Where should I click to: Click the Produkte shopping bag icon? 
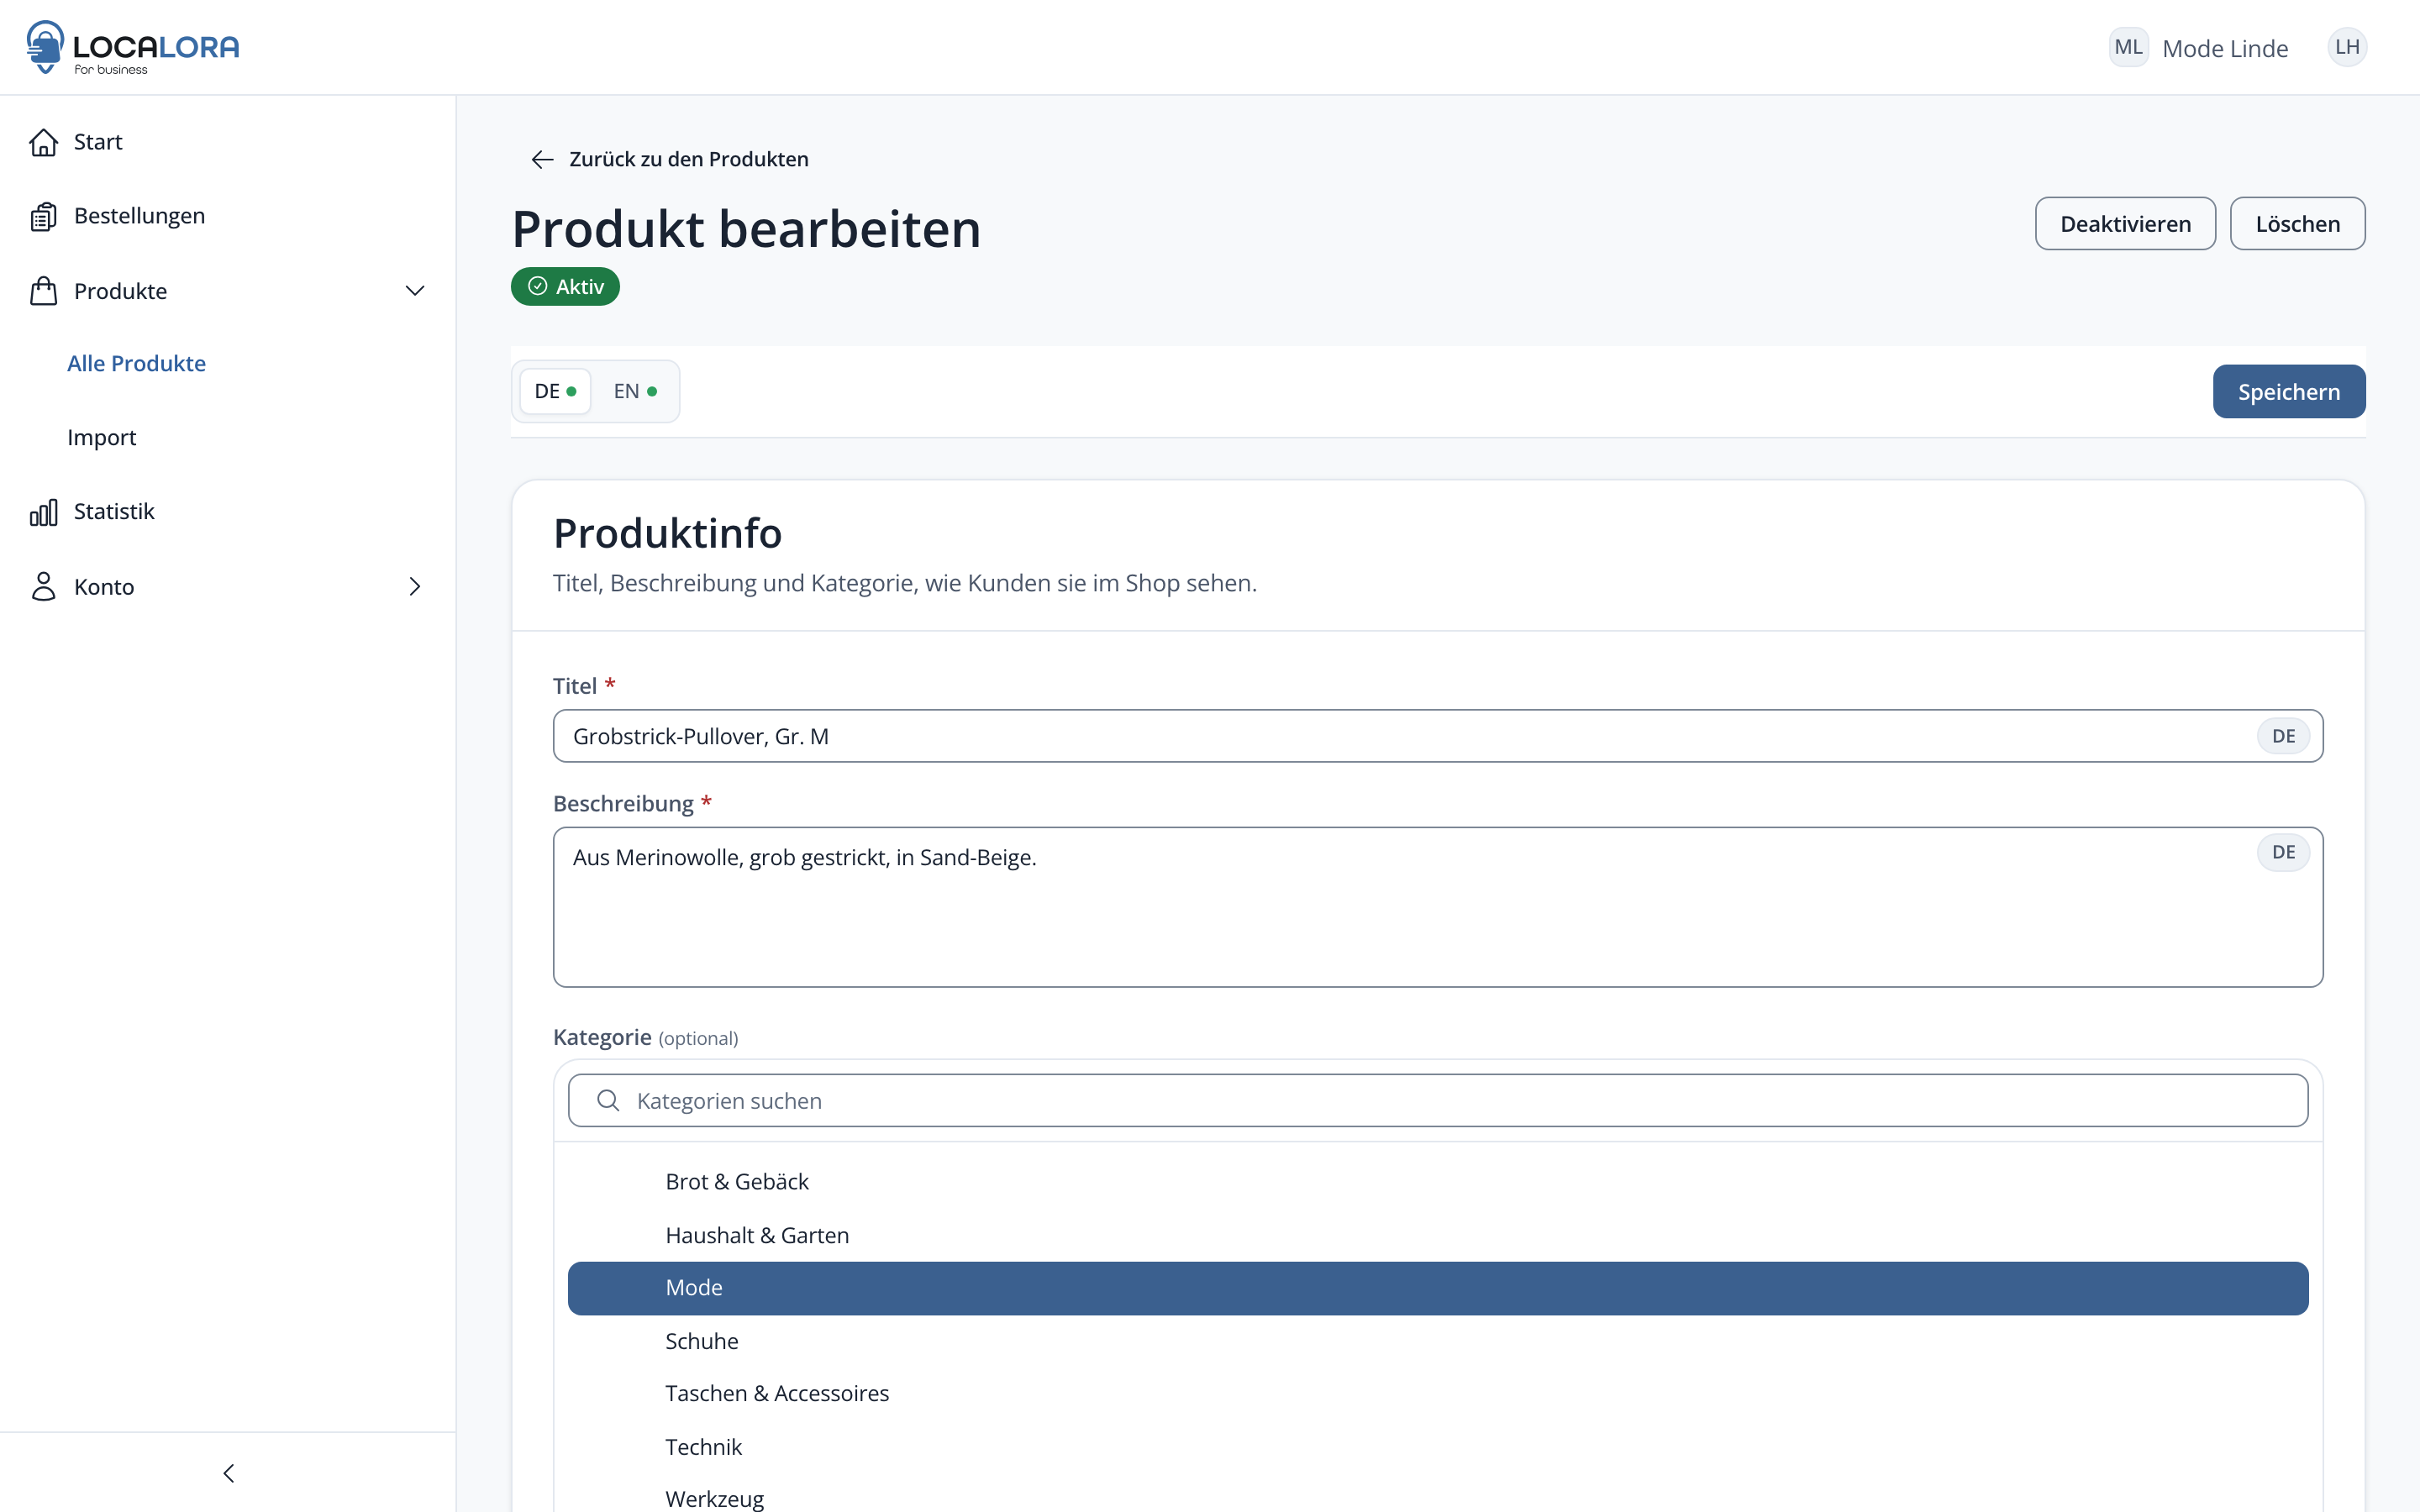click(43, 291)
